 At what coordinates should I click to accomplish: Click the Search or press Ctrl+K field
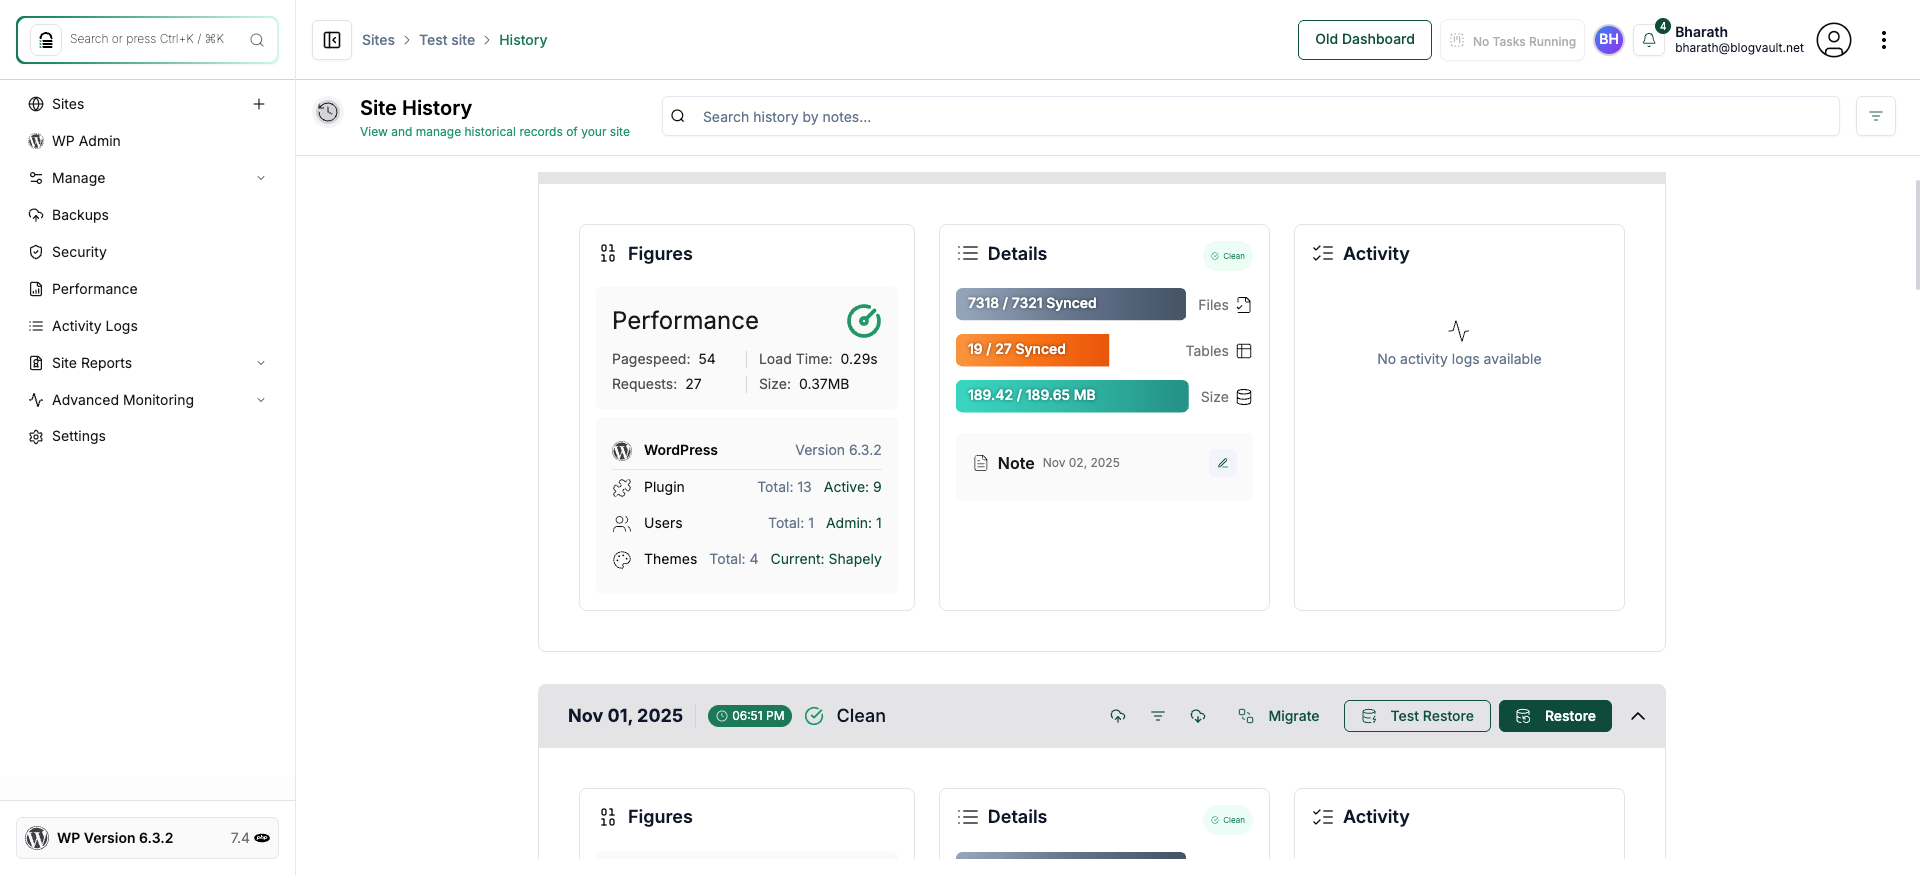coord(147,40)
